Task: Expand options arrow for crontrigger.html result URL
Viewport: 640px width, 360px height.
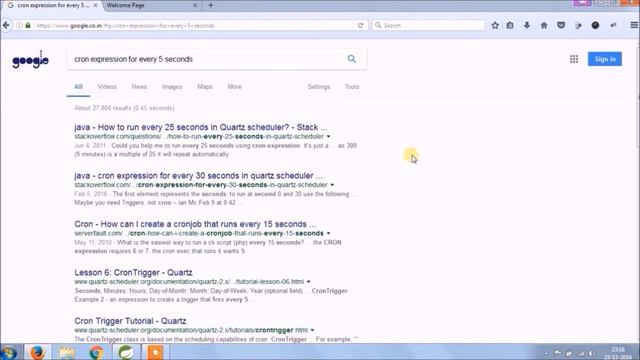Action: [x=312, y=330]
